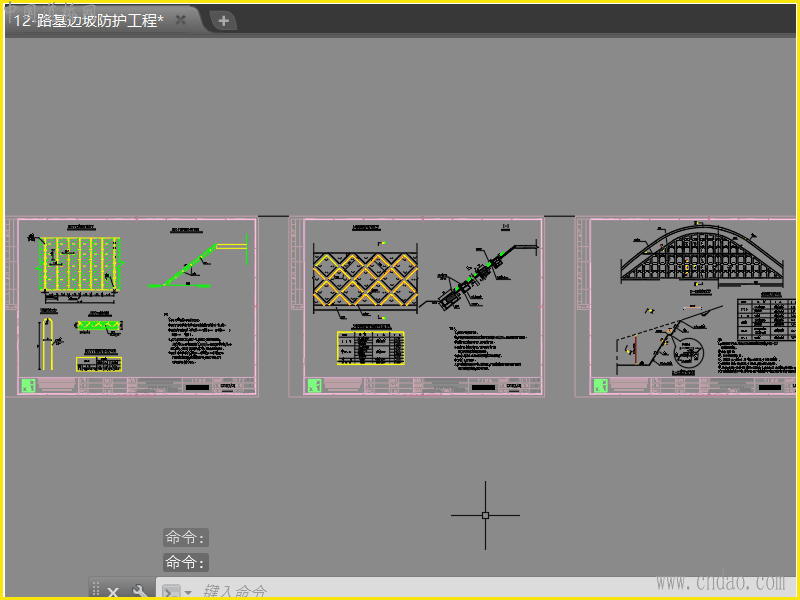Expand recent commands dropdown arrow

188,592
